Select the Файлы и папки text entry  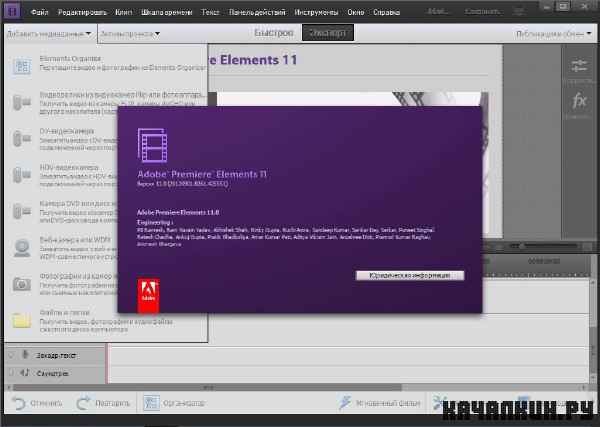[x=64, y=313]
